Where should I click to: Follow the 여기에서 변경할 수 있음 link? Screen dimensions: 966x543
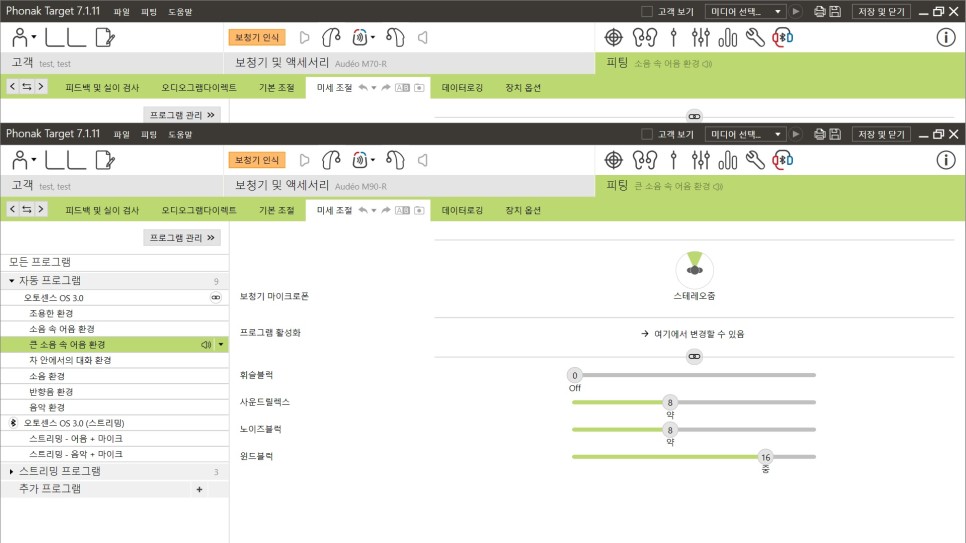pyautogui.click(x=692, y=334)
